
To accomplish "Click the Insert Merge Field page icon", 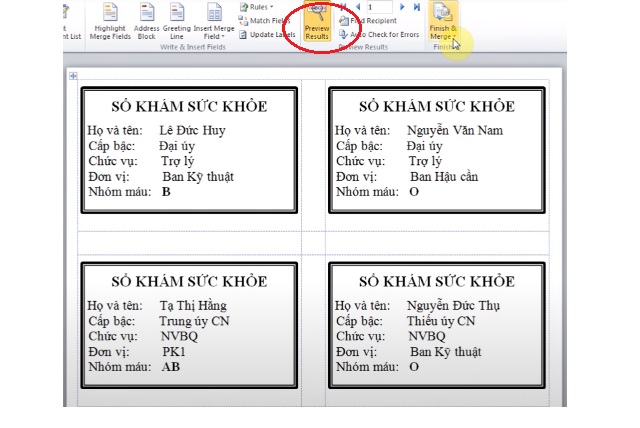I will pyautogui.click(x=214, y=12).
